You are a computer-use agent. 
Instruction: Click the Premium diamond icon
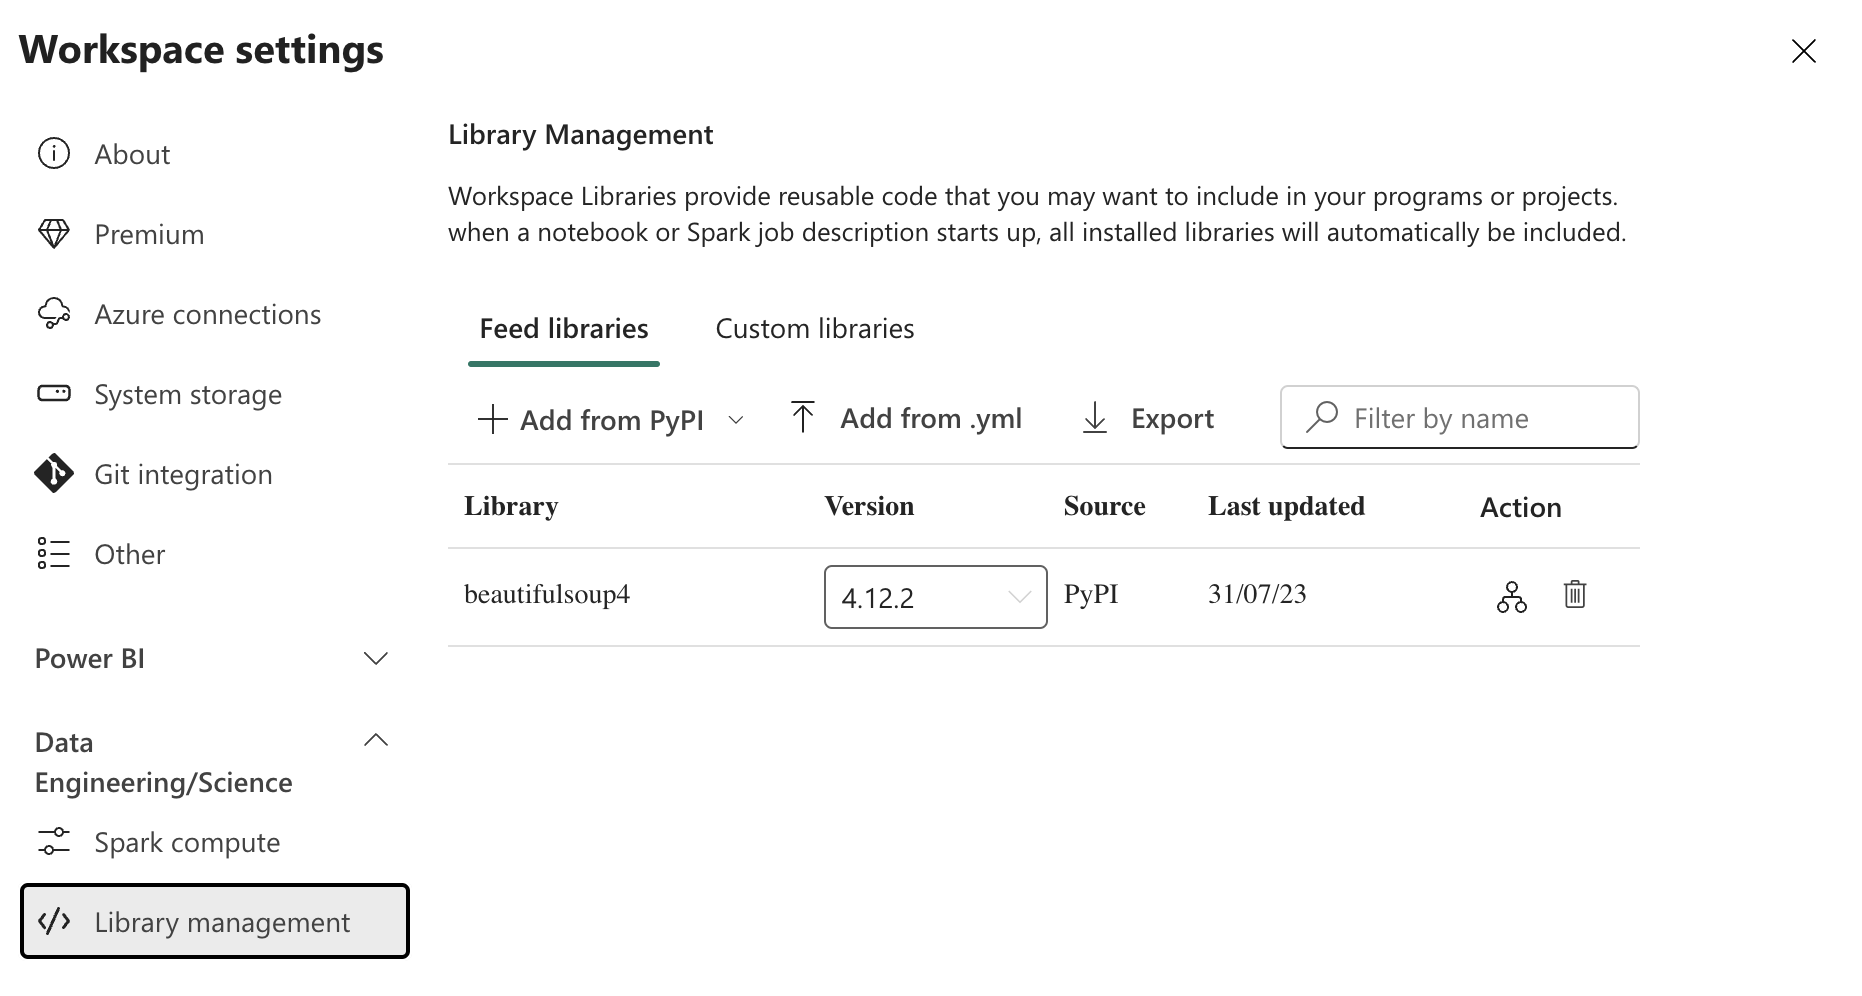(x=54, y=234)
